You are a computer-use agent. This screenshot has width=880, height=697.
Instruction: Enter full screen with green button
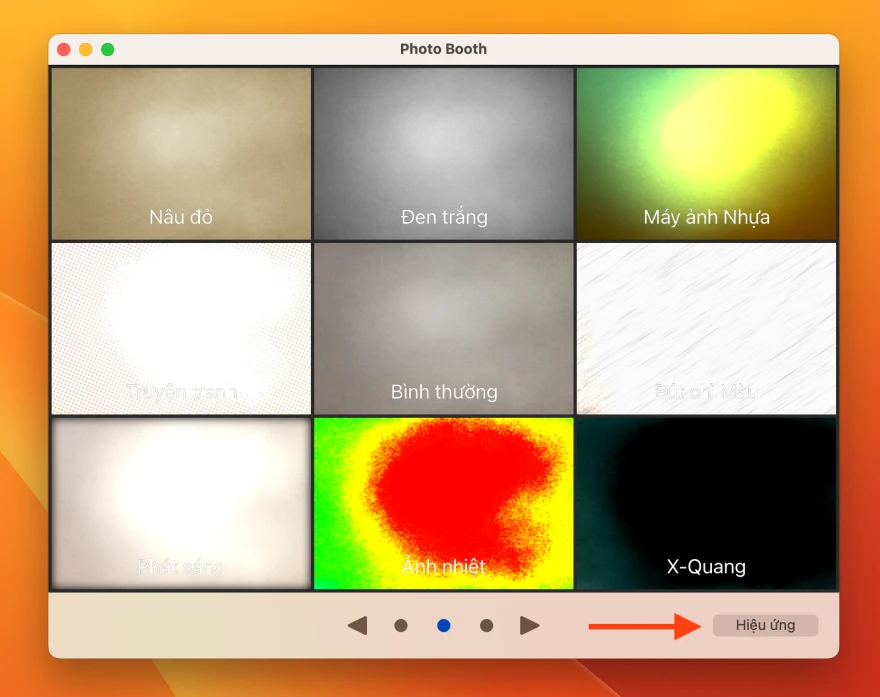click(108, 49)
